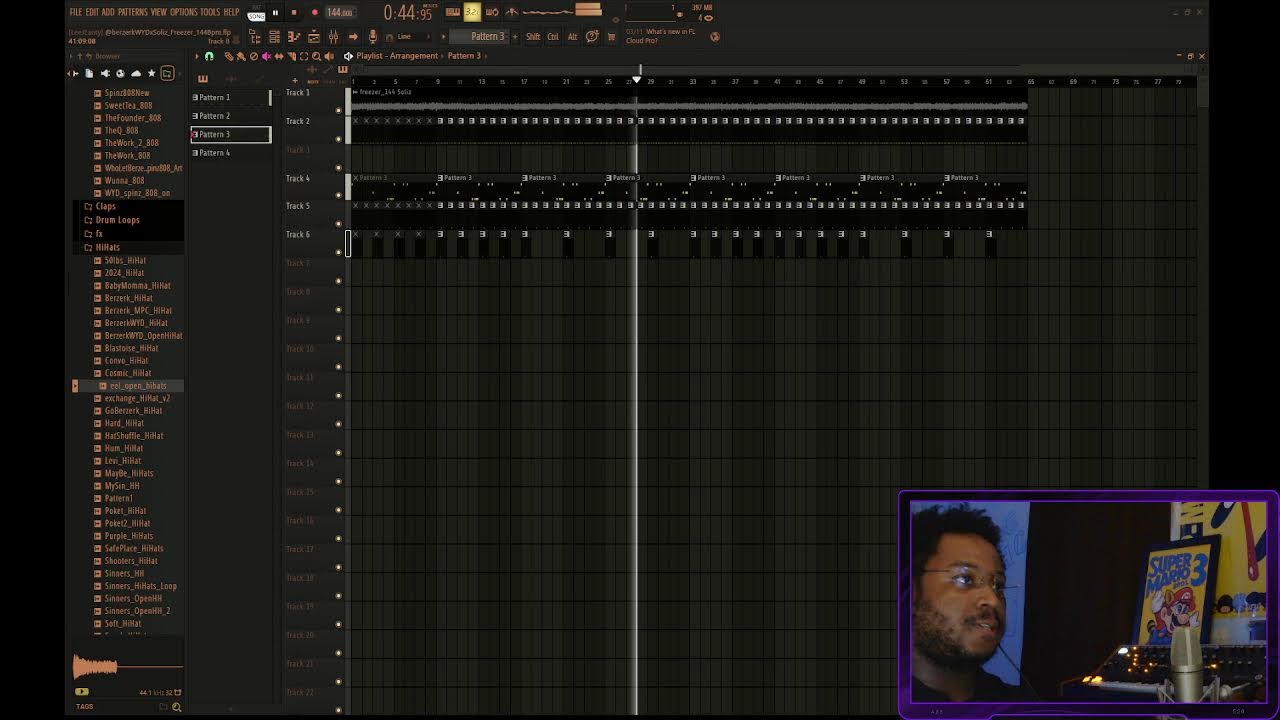Select the magnet snap icon in Playlist
This screenshot has height=720, width=1280.
209,56
